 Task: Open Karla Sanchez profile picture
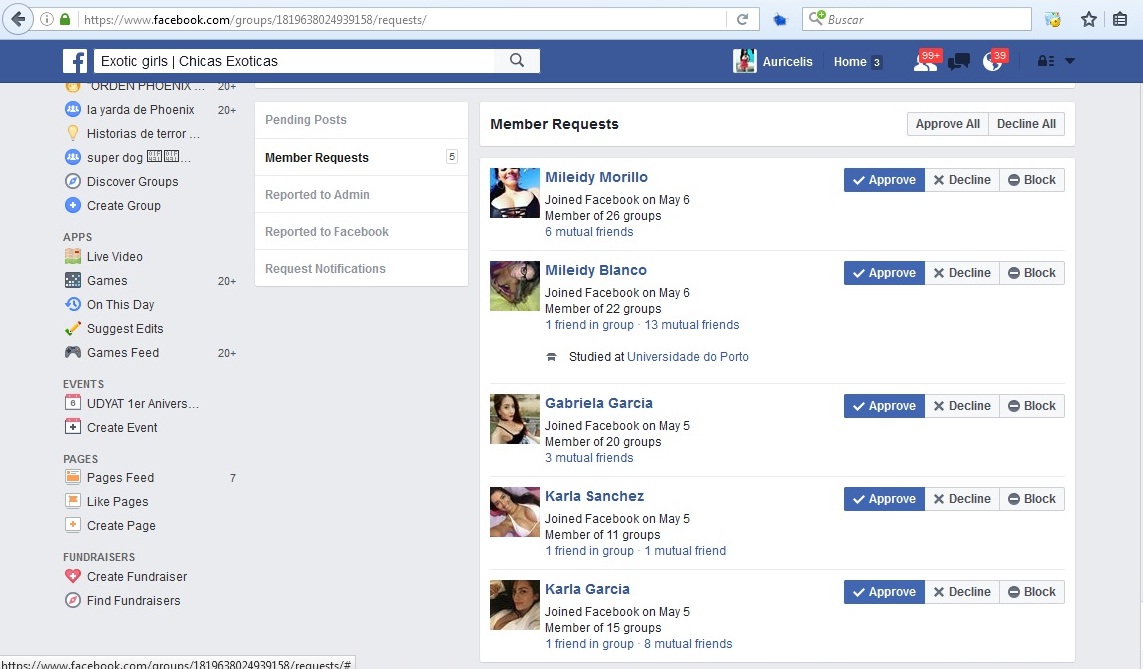click(515, 512)
